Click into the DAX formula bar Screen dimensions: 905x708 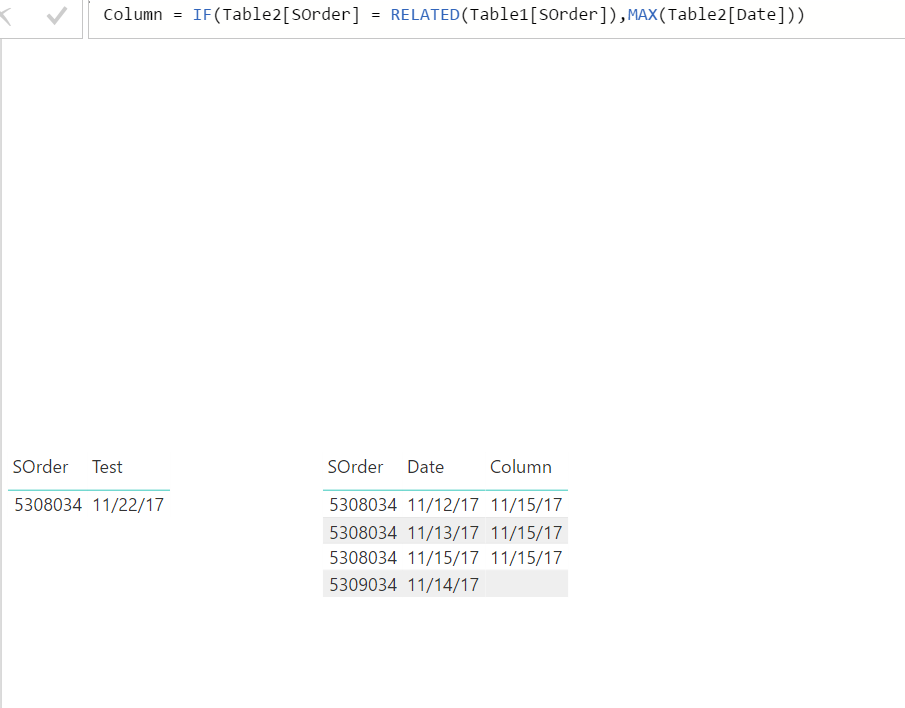pos(496,18)
